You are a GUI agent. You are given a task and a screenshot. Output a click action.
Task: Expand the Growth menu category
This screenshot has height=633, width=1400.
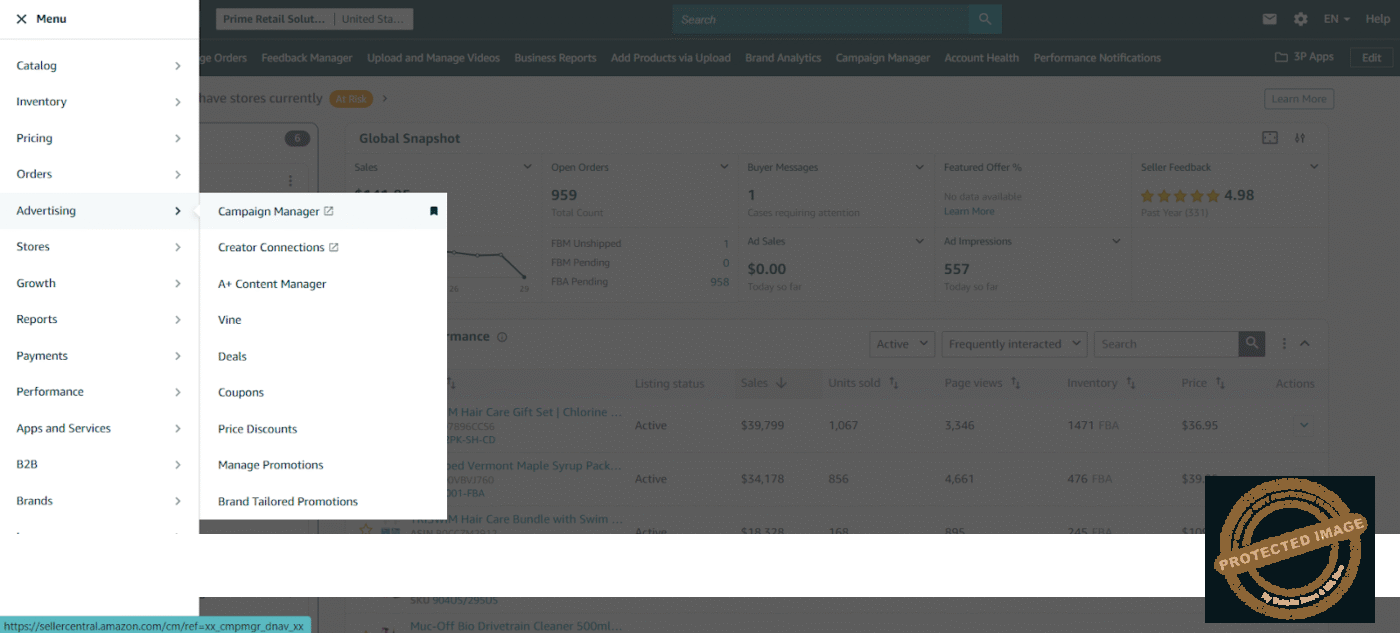coord(99,283)
